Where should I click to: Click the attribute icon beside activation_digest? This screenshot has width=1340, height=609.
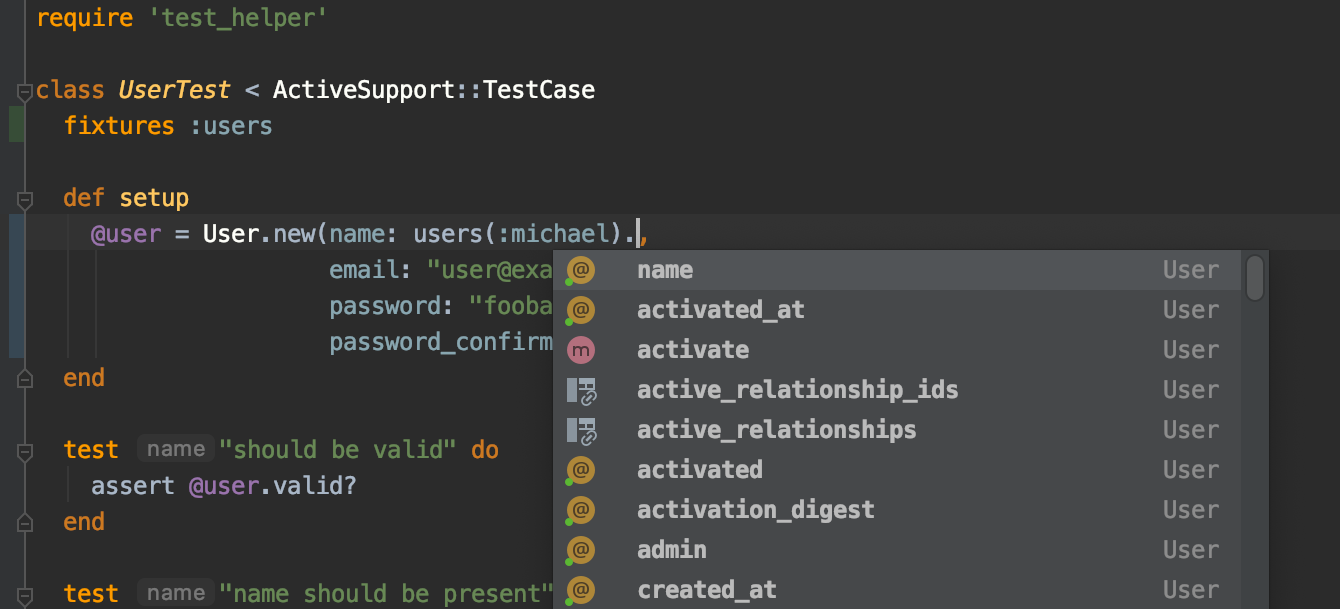pos(580,510)
